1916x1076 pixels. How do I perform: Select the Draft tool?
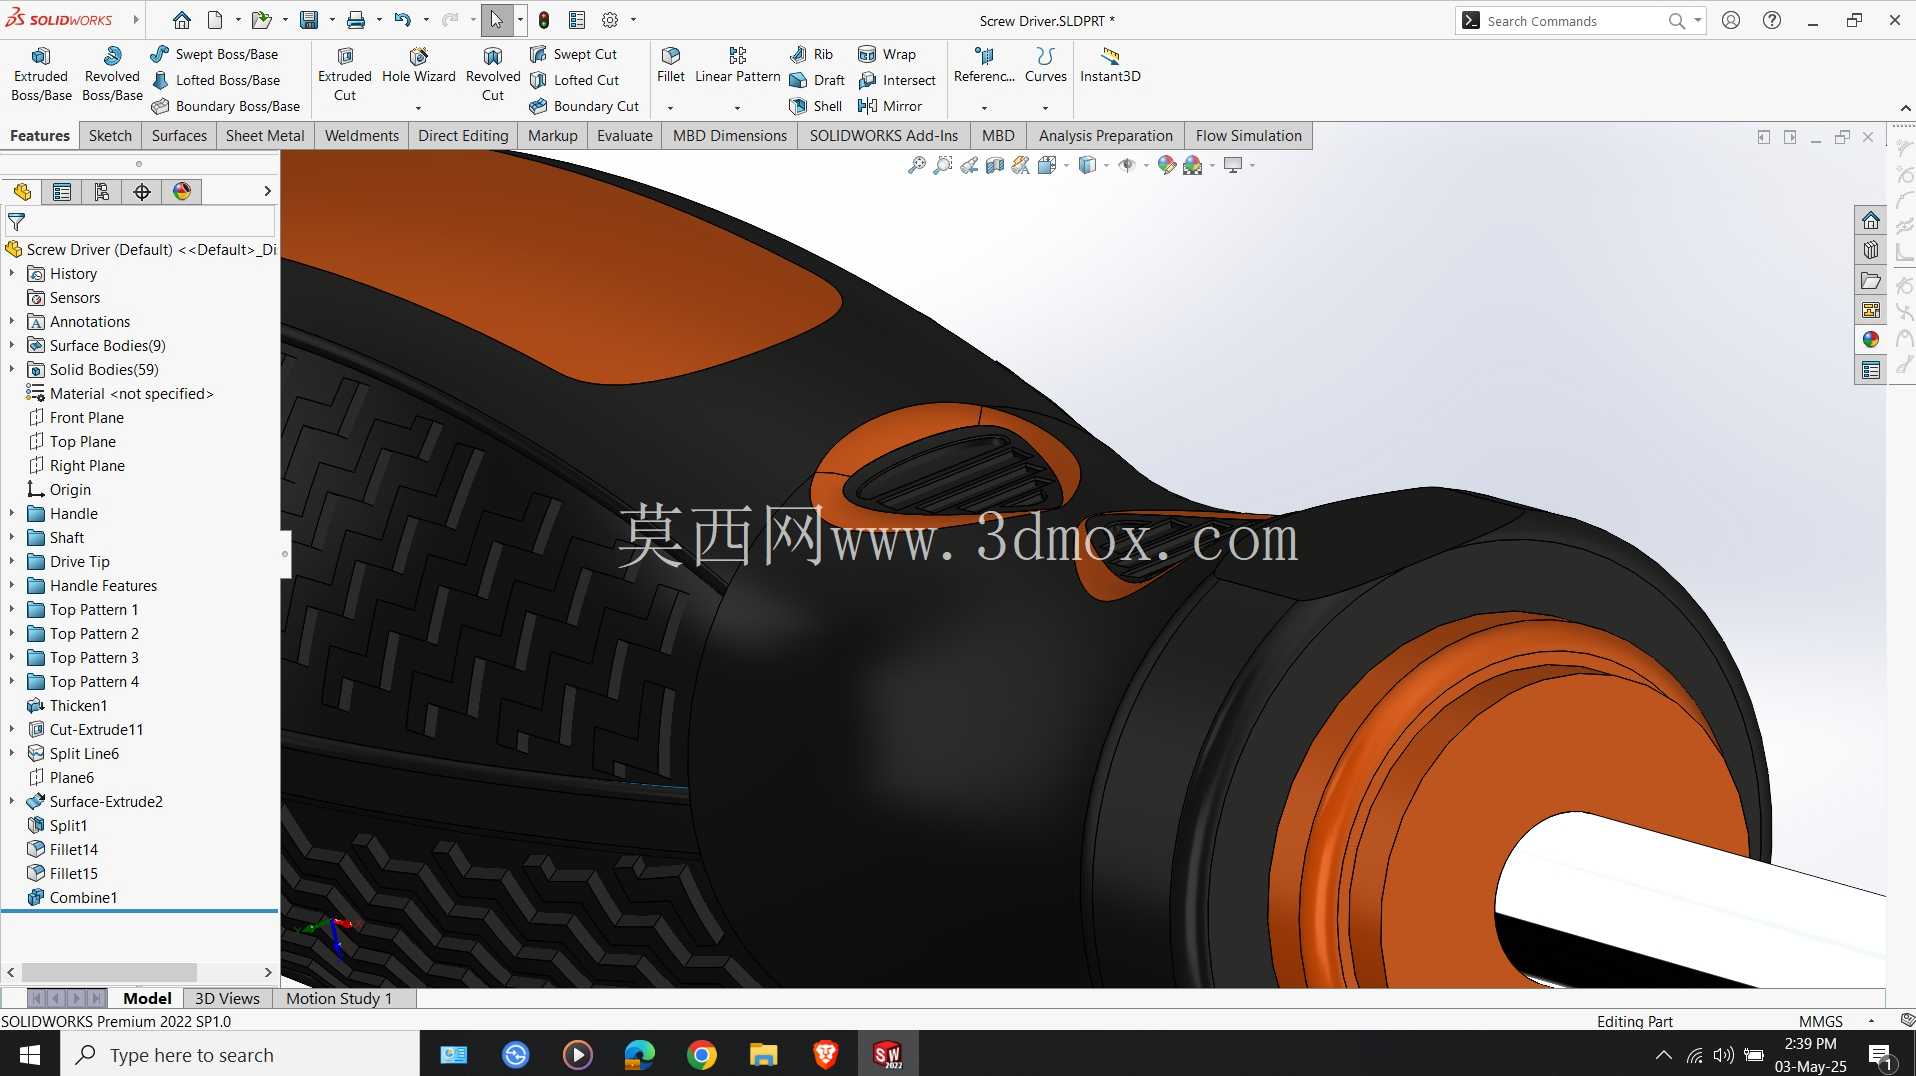(817, 80)
